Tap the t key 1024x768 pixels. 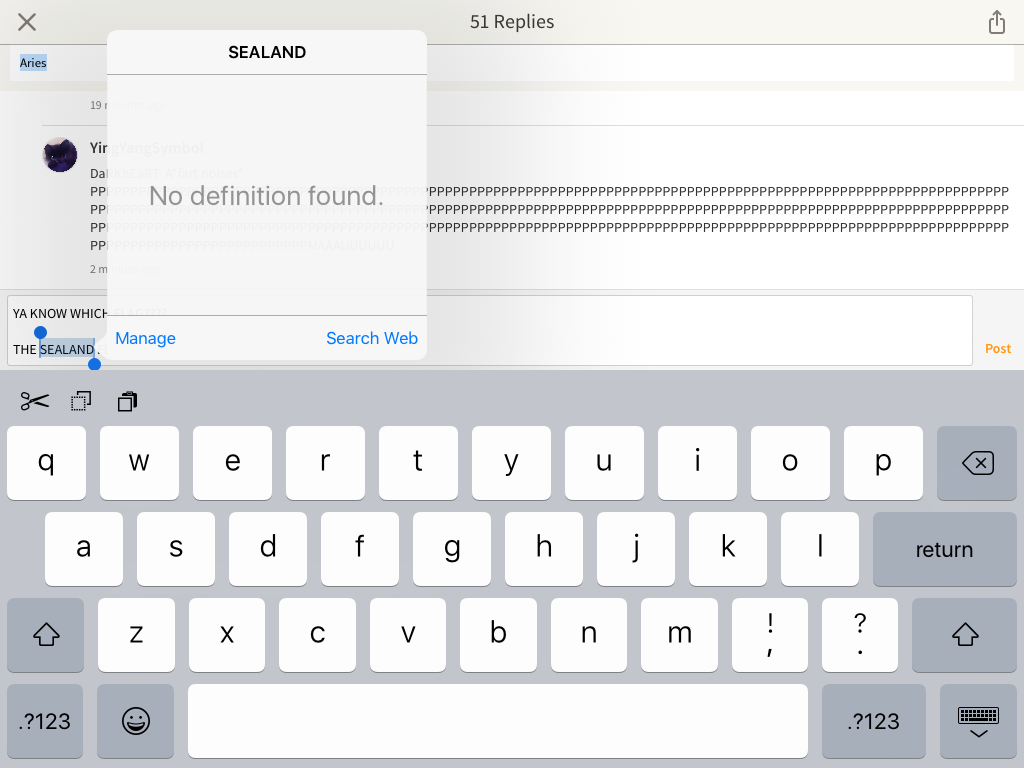coord(419,463)
